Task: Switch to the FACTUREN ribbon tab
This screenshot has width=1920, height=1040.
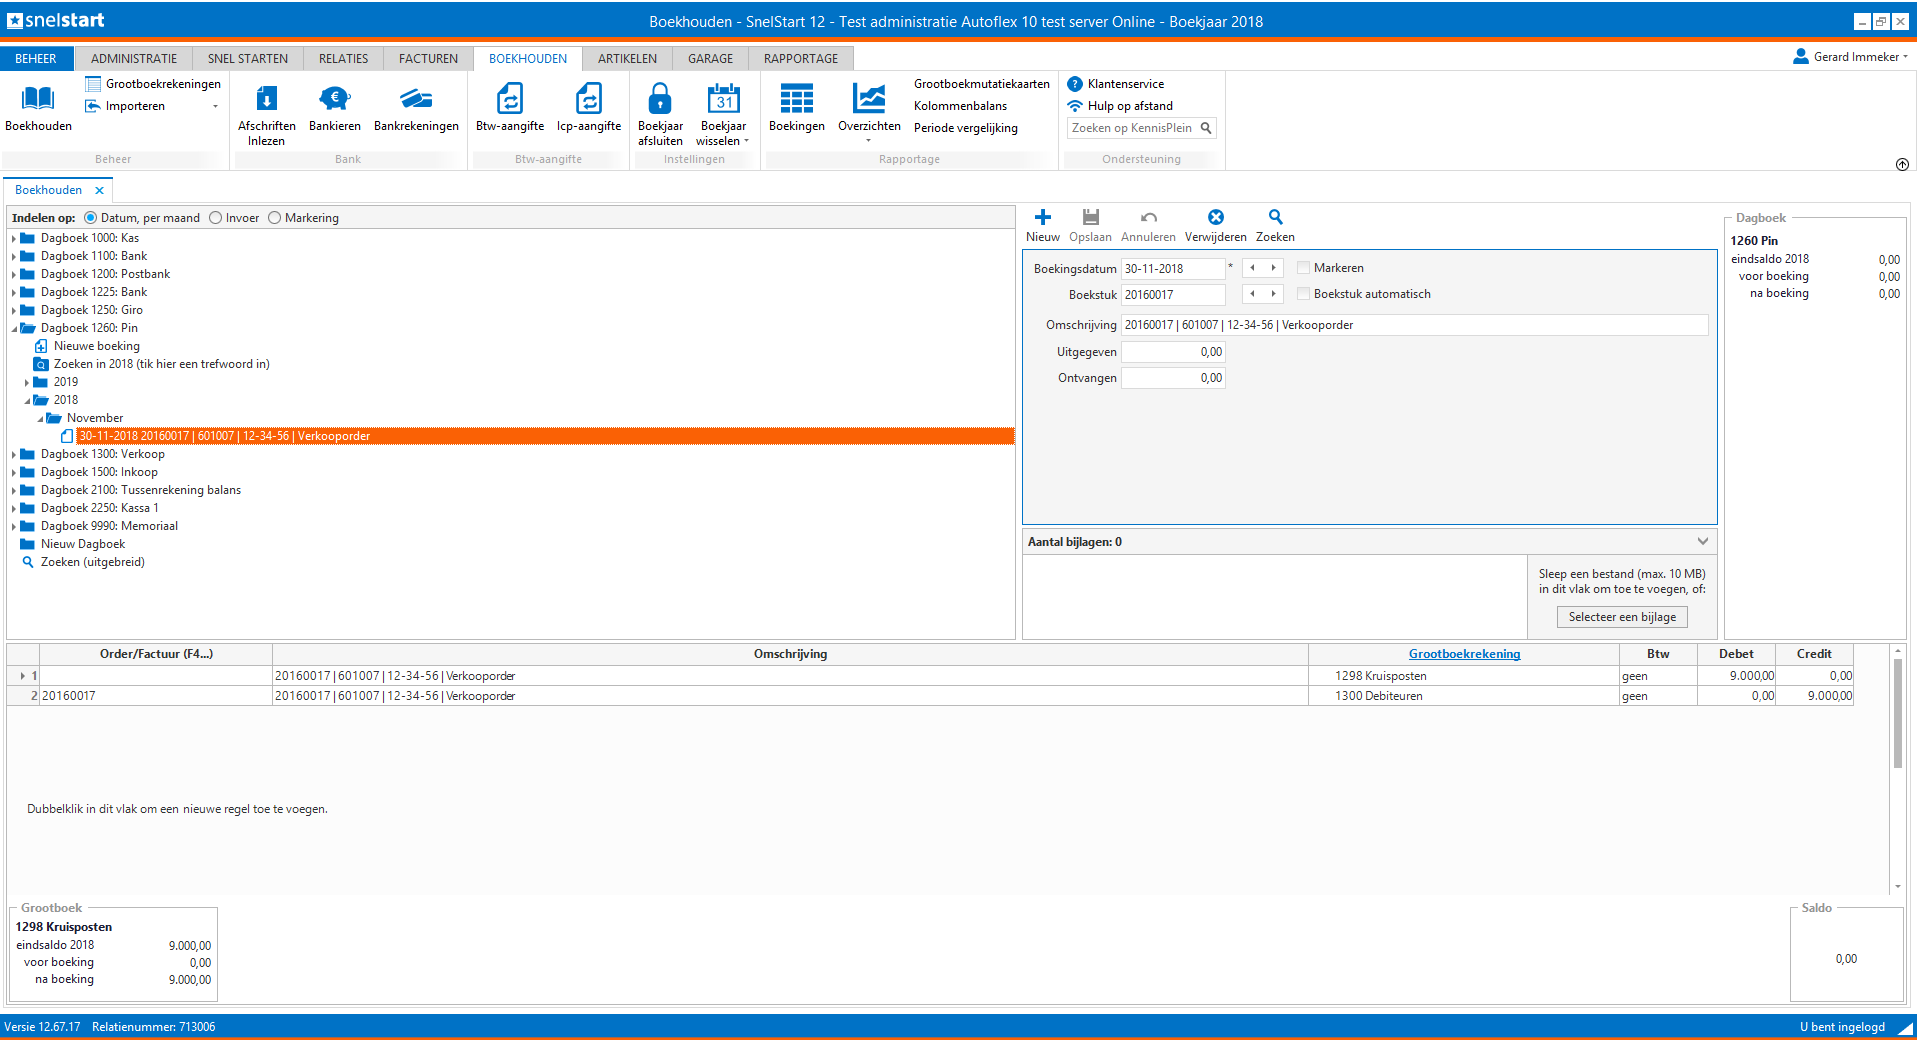Action: point(428,59)
